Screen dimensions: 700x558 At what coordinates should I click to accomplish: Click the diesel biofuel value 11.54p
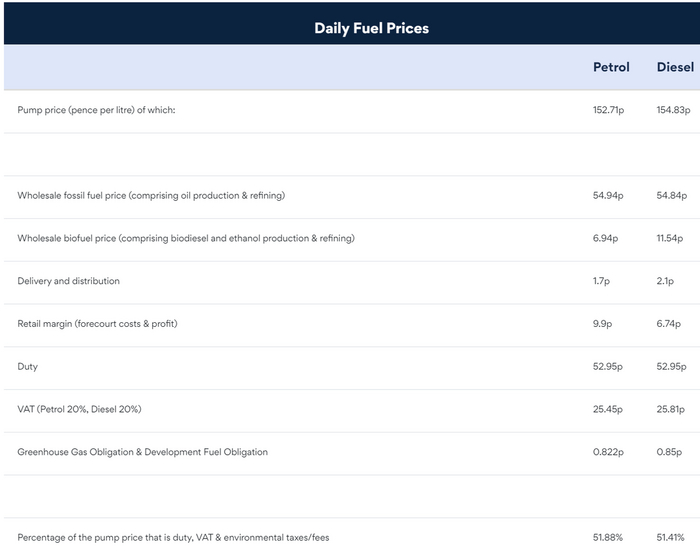tap(671, 238)
